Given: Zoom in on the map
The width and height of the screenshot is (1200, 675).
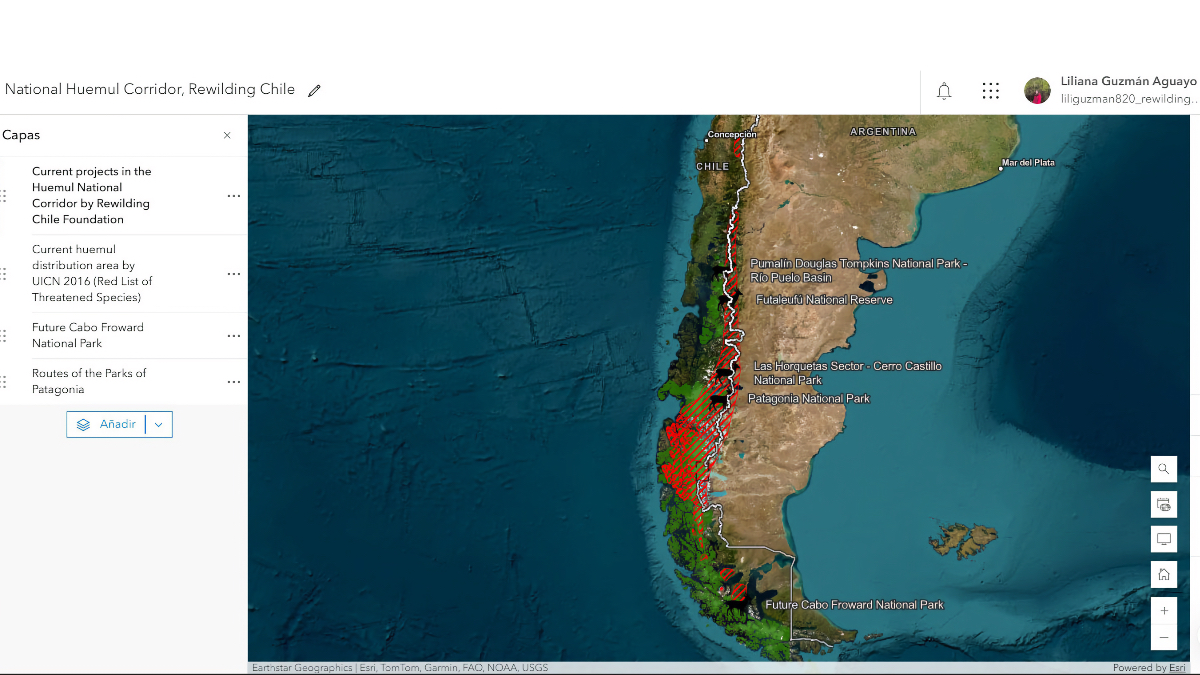Looking at the screenshot, I should point(1163,610).
